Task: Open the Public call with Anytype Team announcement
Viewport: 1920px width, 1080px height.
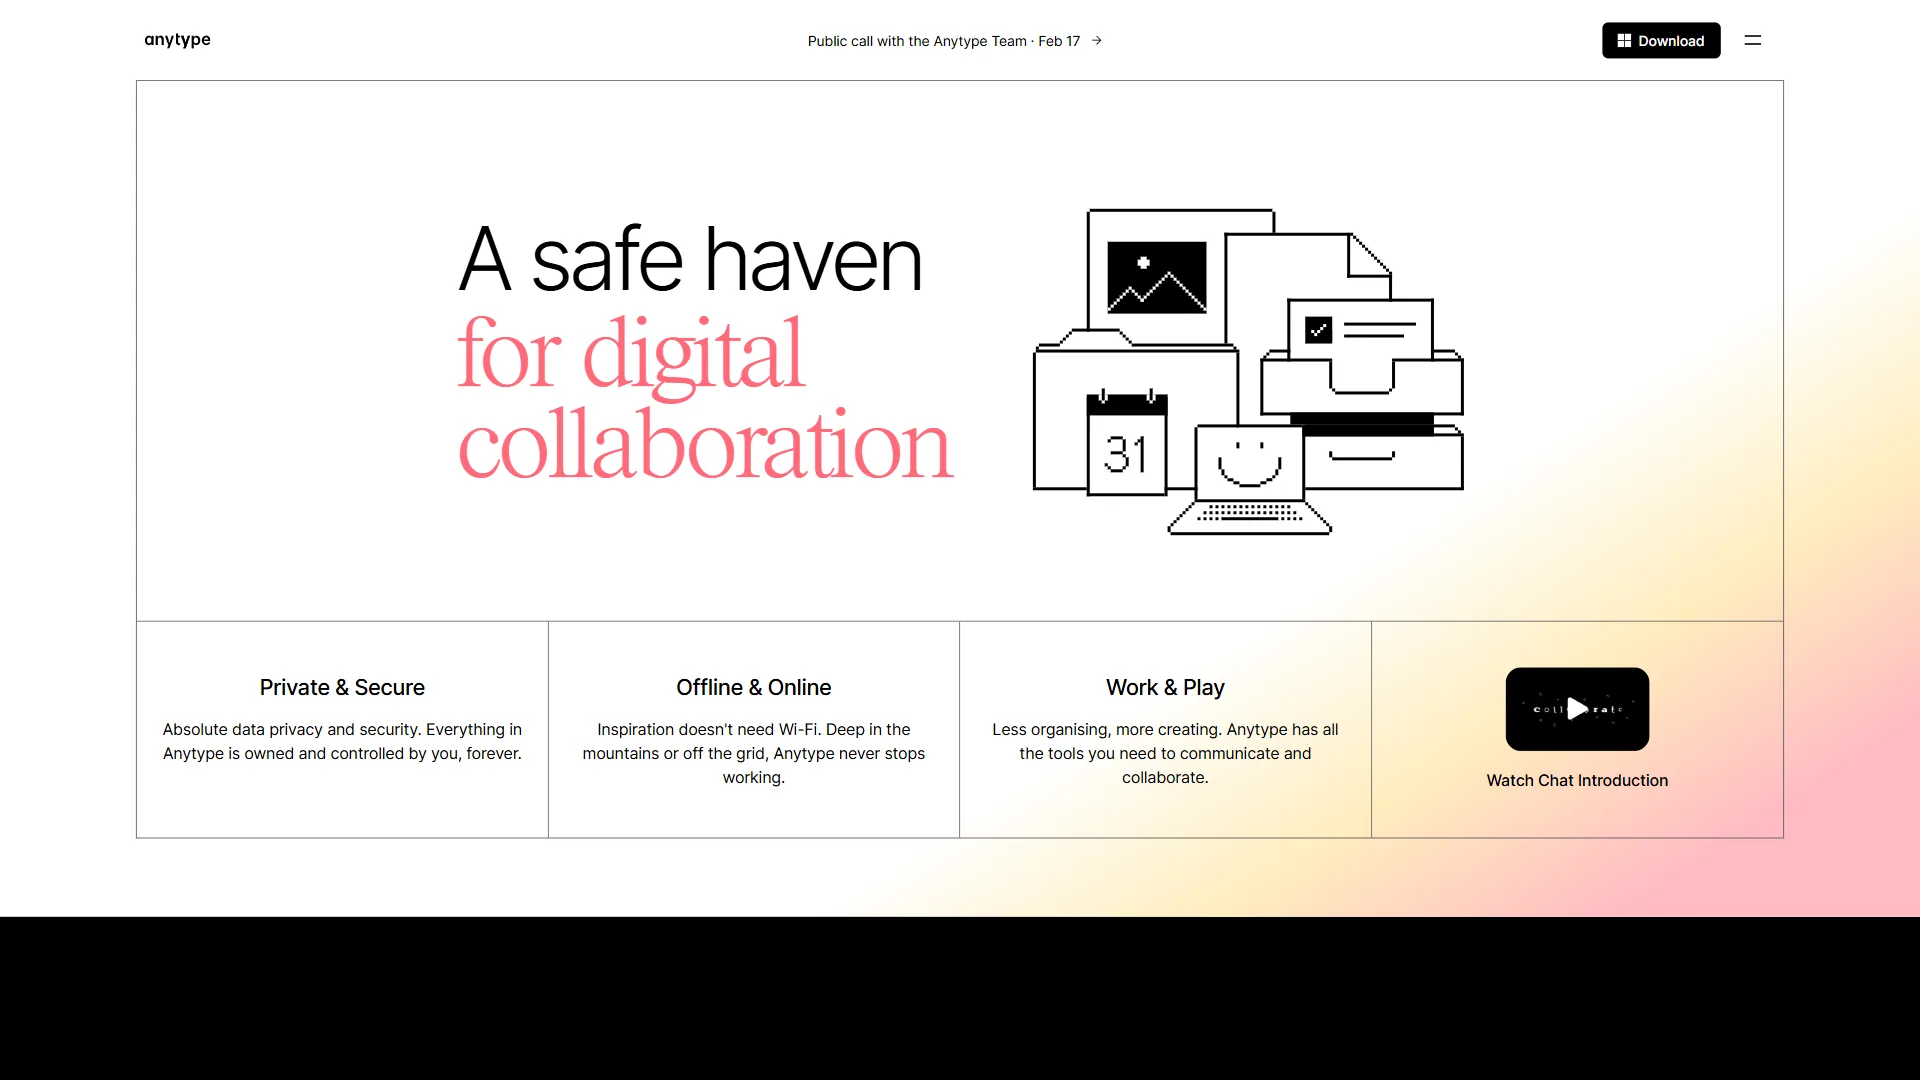Action: click(x=954, y=41)
